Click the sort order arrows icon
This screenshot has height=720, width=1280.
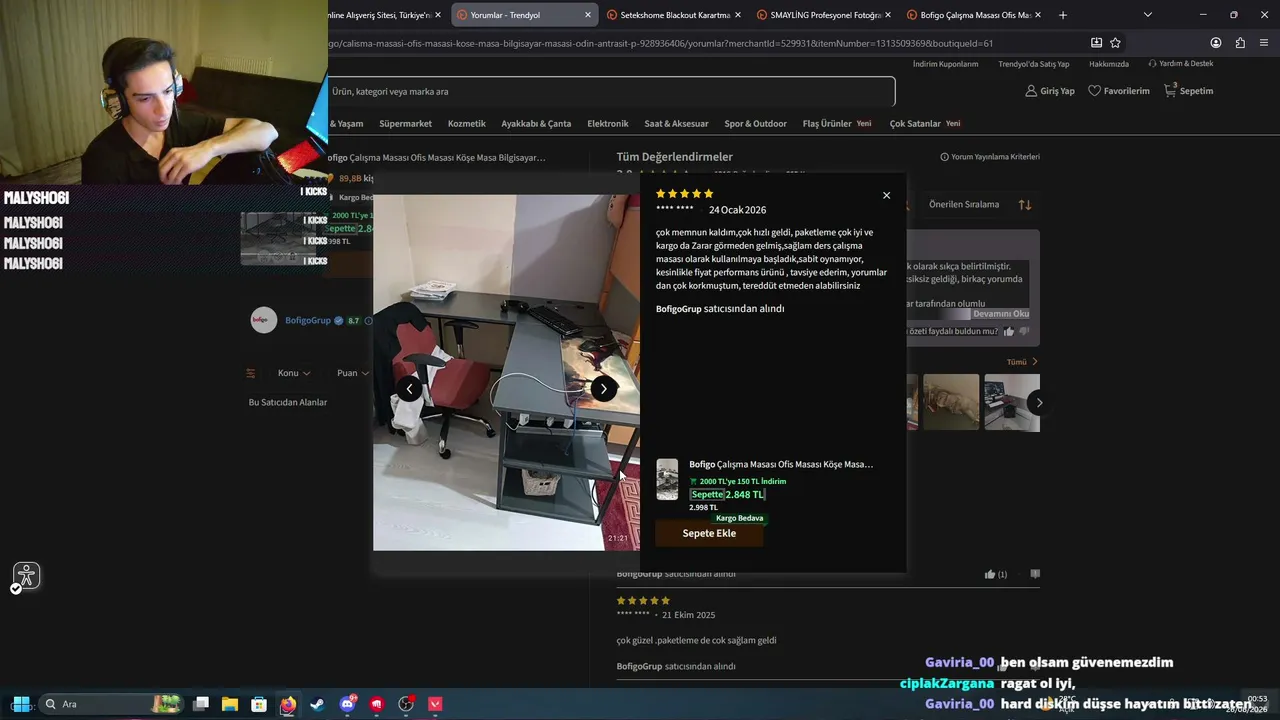1025,204
